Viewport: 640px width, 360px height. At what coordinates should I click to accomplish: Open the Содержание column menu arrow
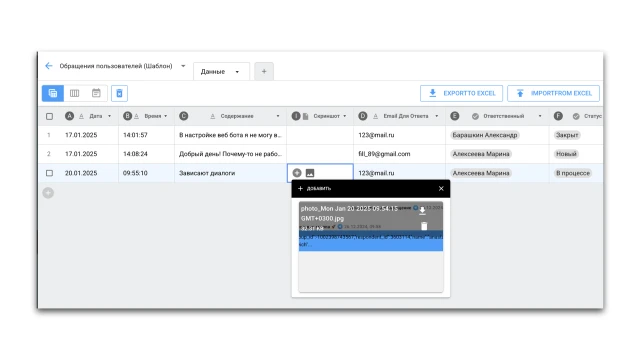pos(278,116)
